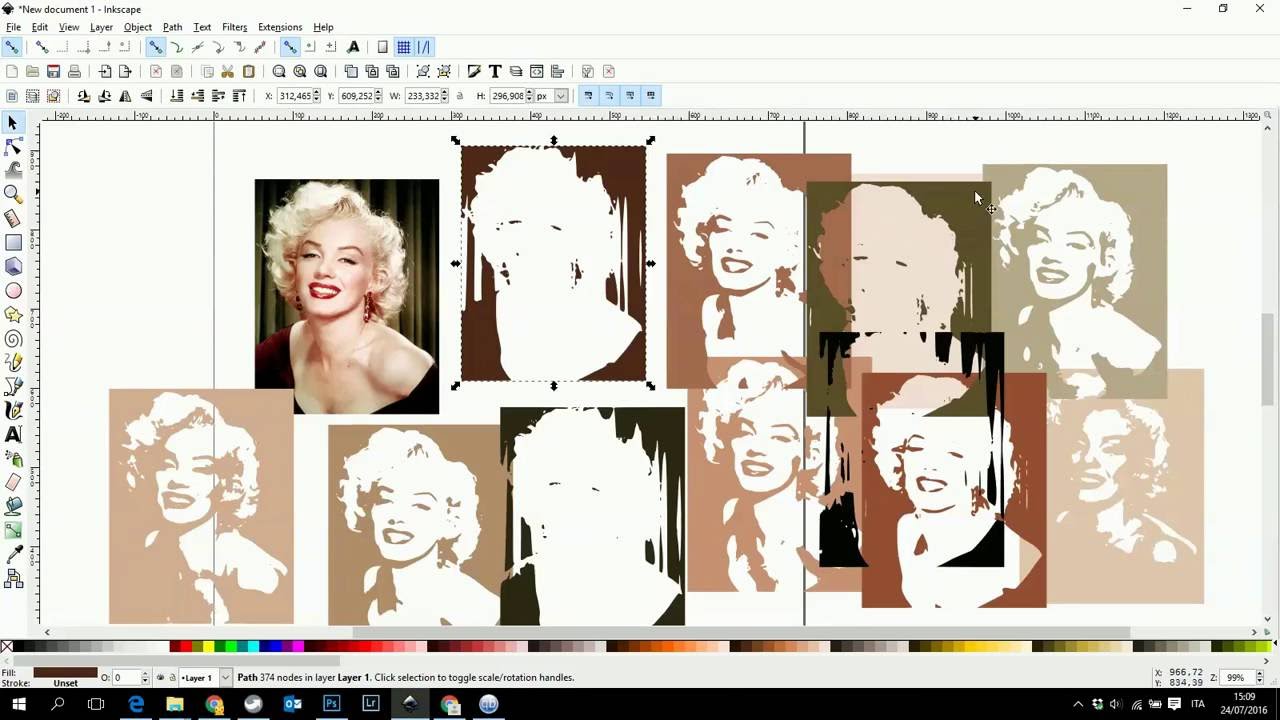Pick the Eraser tool
Screen dimensions: 1280x720
tap(13, 482)
